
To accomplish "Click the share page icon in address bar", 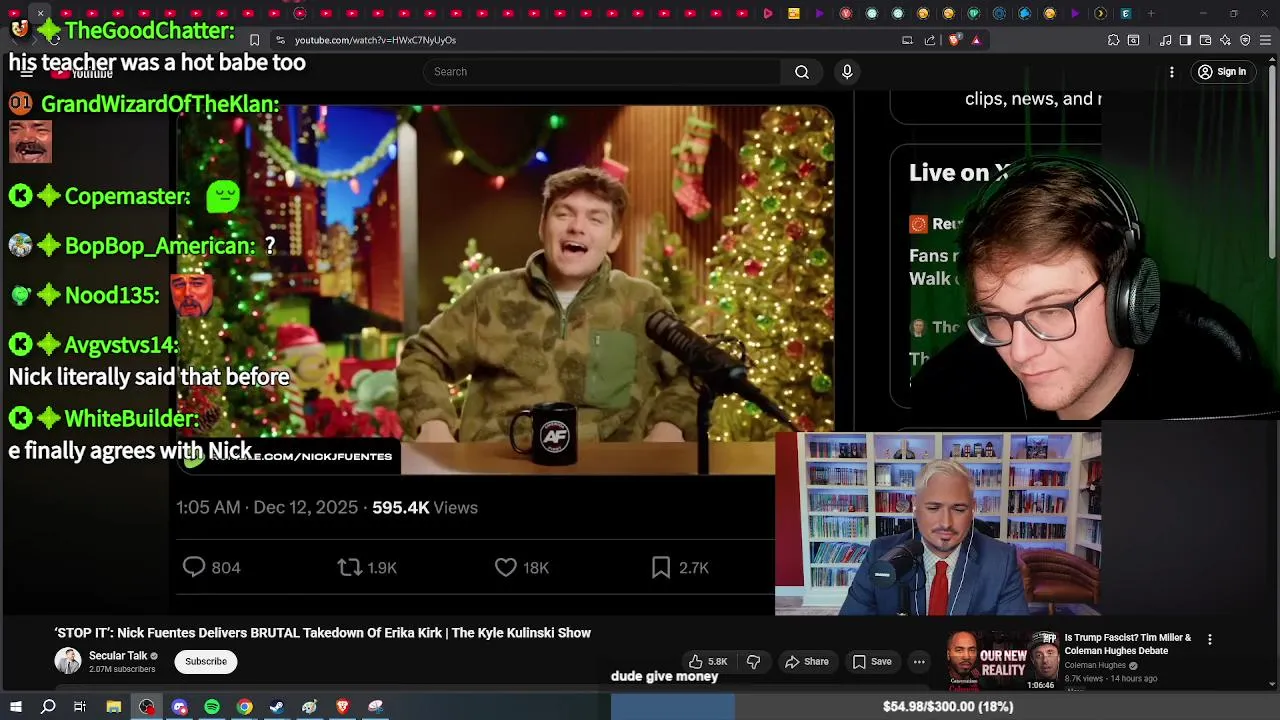I will [x=930, y=40].
